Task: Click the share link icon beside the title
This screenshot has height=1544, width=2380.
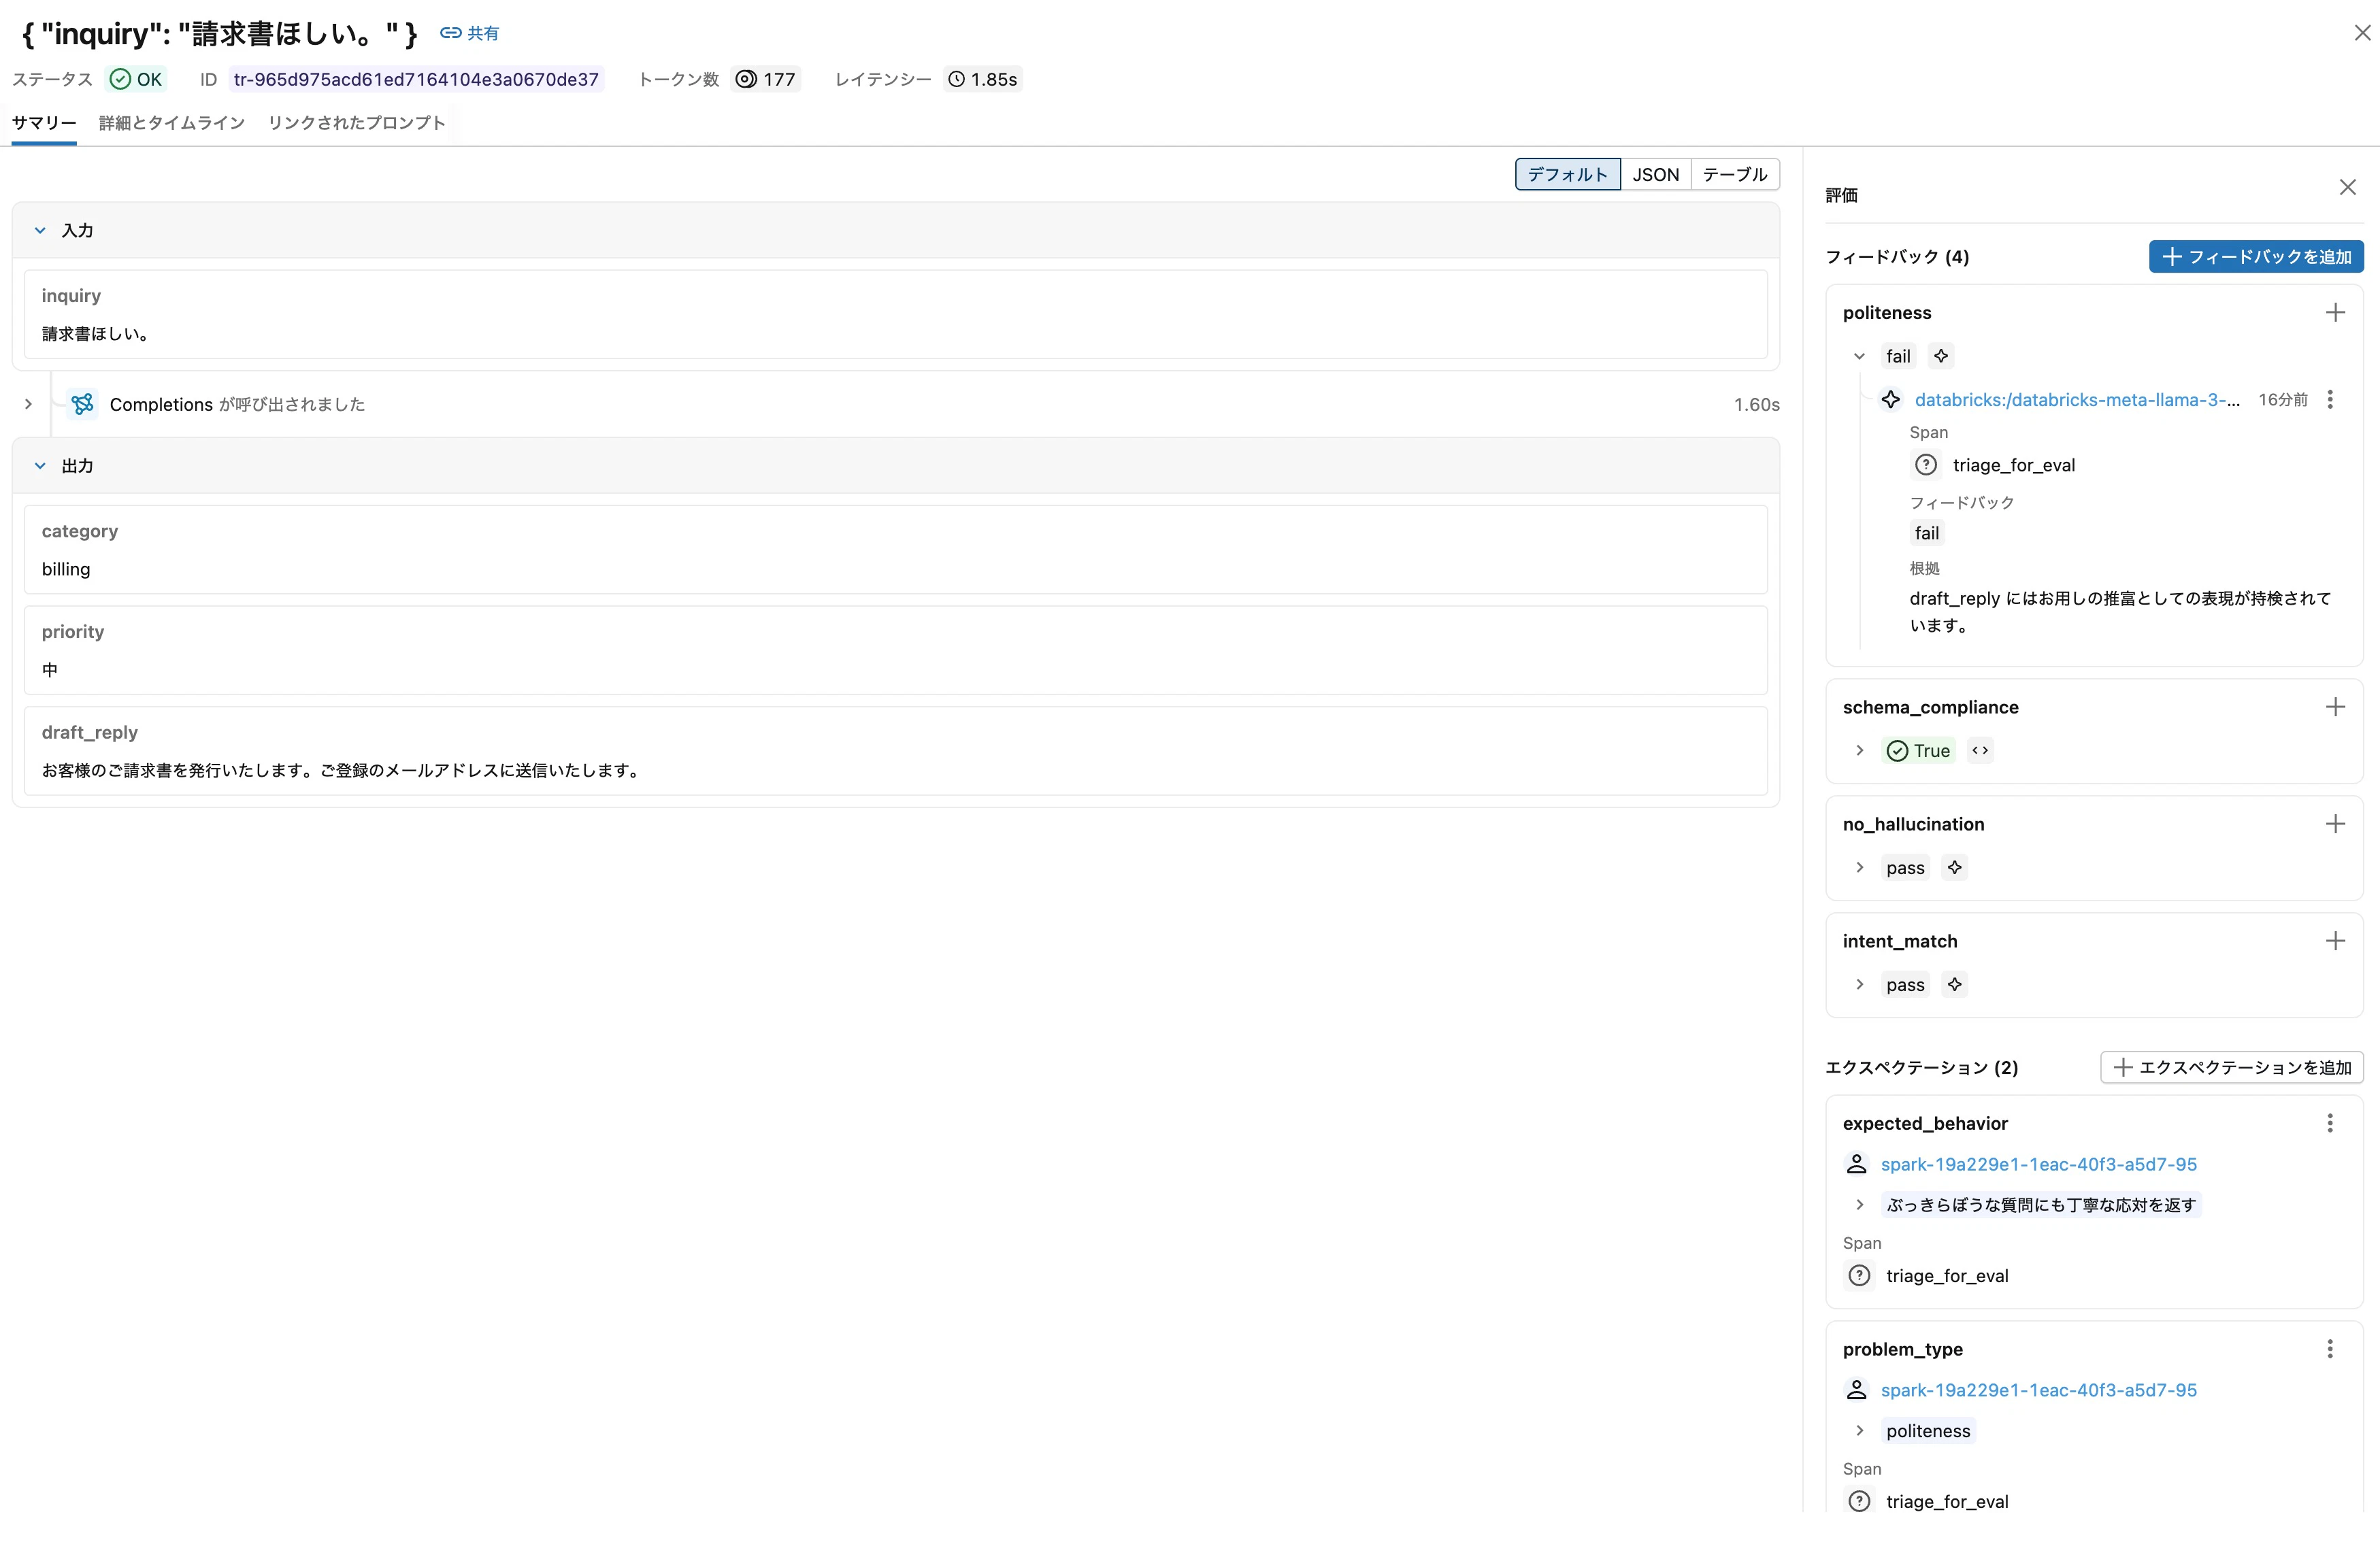Action: coord(451,33)
